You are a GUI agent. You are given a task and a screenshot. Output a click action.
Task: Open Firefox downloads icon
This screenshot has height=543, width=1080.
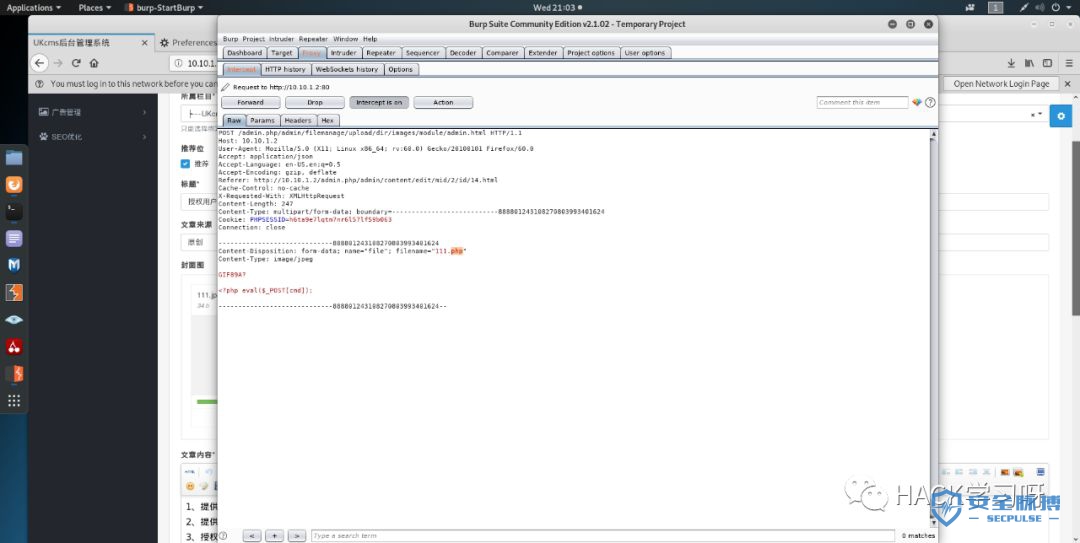1011,63
